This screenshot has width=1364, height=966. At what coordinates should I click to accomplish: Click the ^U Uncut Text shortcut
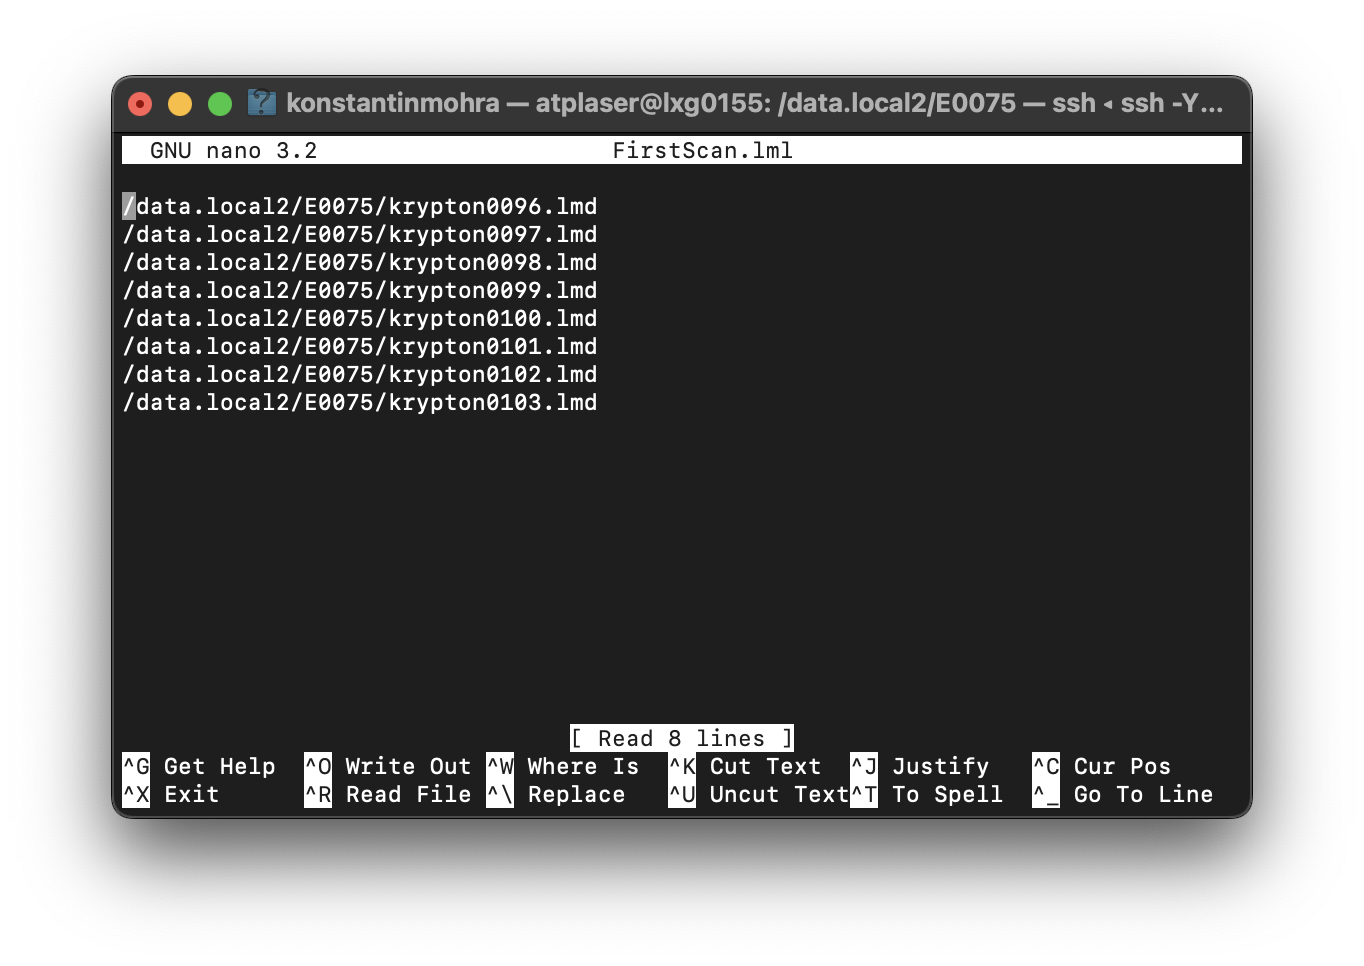click(x=759, y=794)
